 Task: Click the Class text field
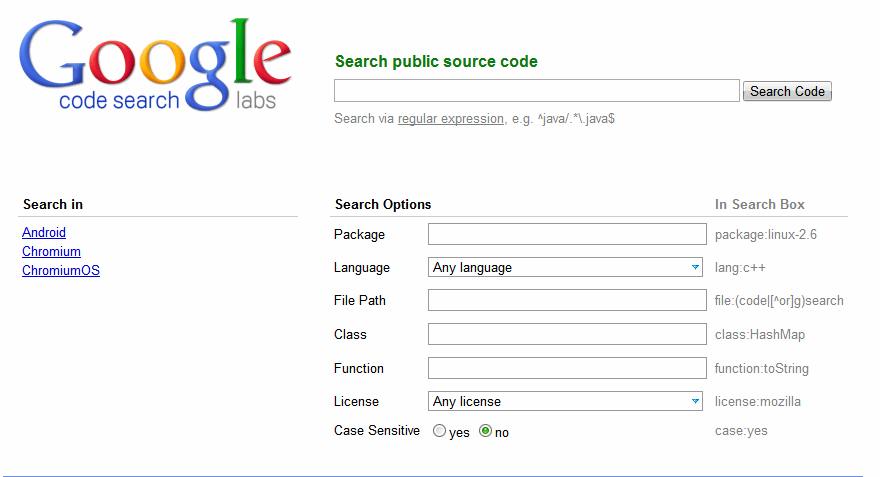tap(567, 334)
